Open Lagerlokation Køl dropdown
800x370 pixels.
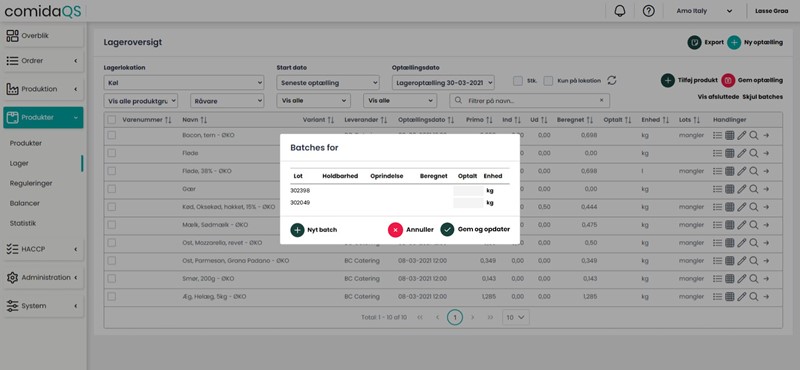[184, 82]
